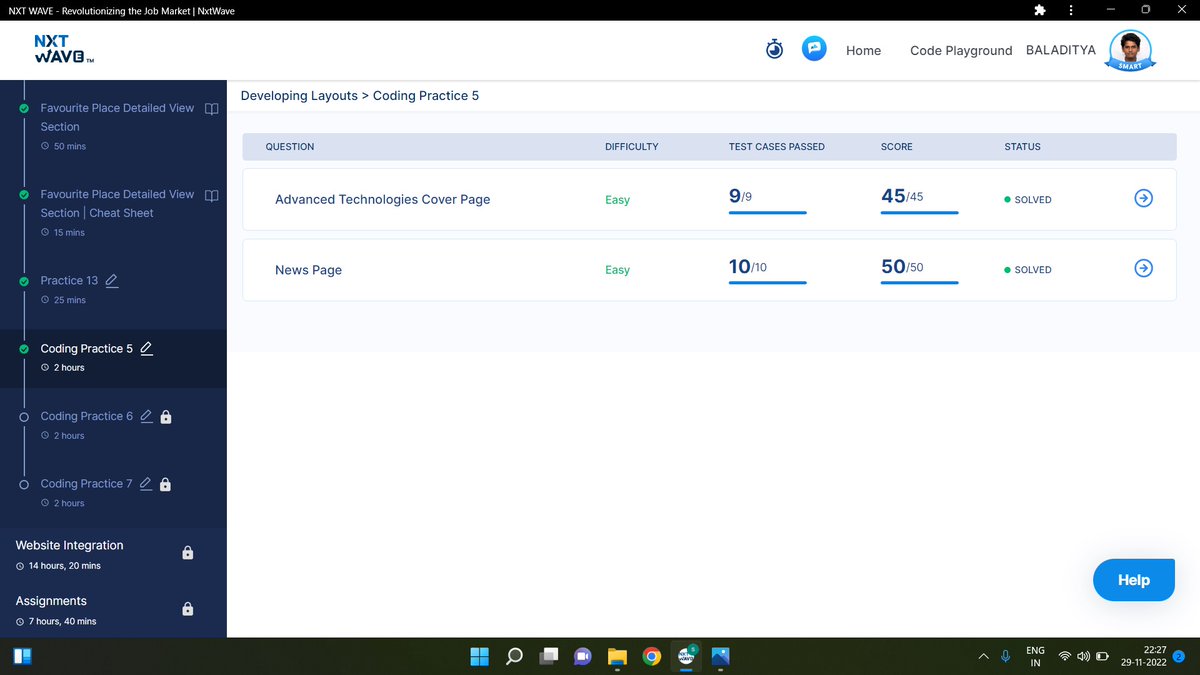1200x675 pixels.
Task: Click green checkmark for Practice 13
Action: coord(23,281)
